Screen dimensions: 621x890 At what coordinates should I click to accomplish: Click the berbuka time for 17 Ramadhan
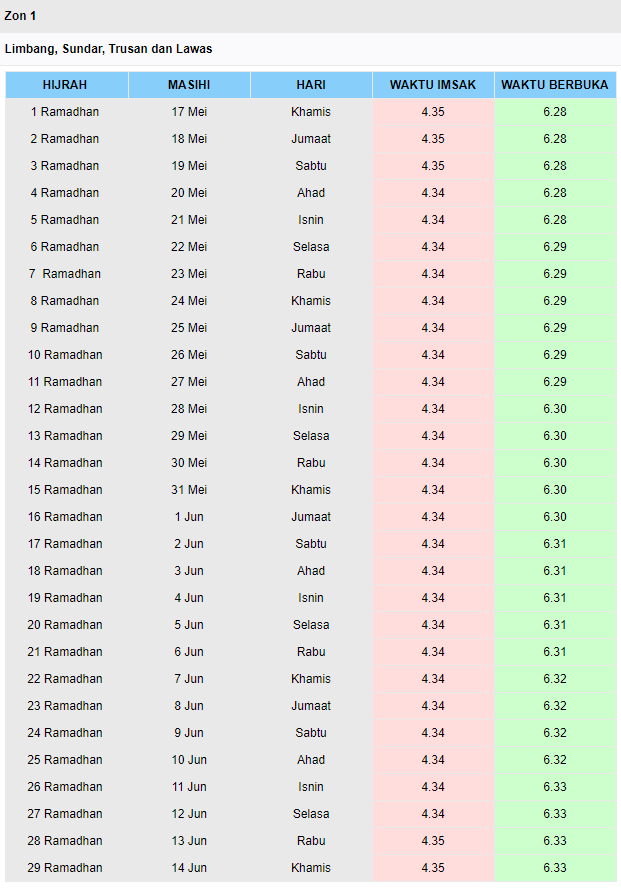[x=555, y=544]
